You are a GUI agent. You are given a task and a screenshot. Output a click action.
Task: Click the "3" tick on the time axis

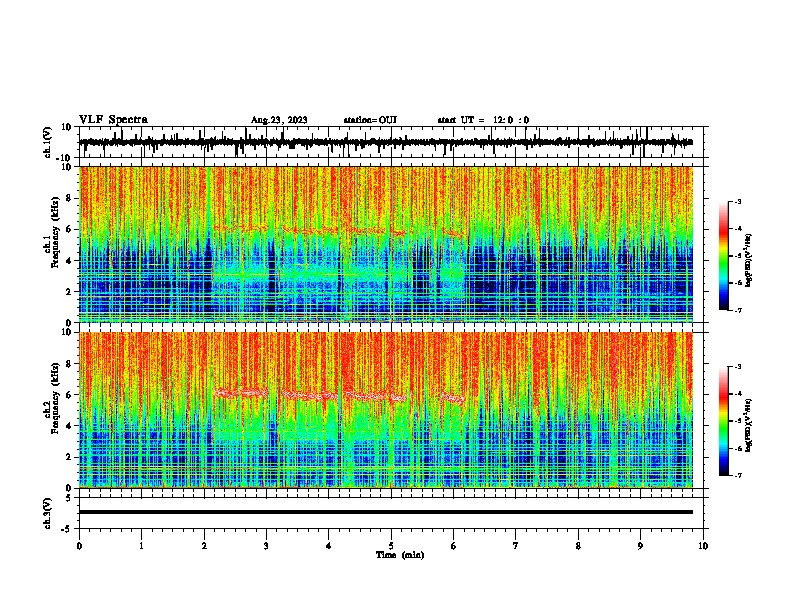point(266,546)
